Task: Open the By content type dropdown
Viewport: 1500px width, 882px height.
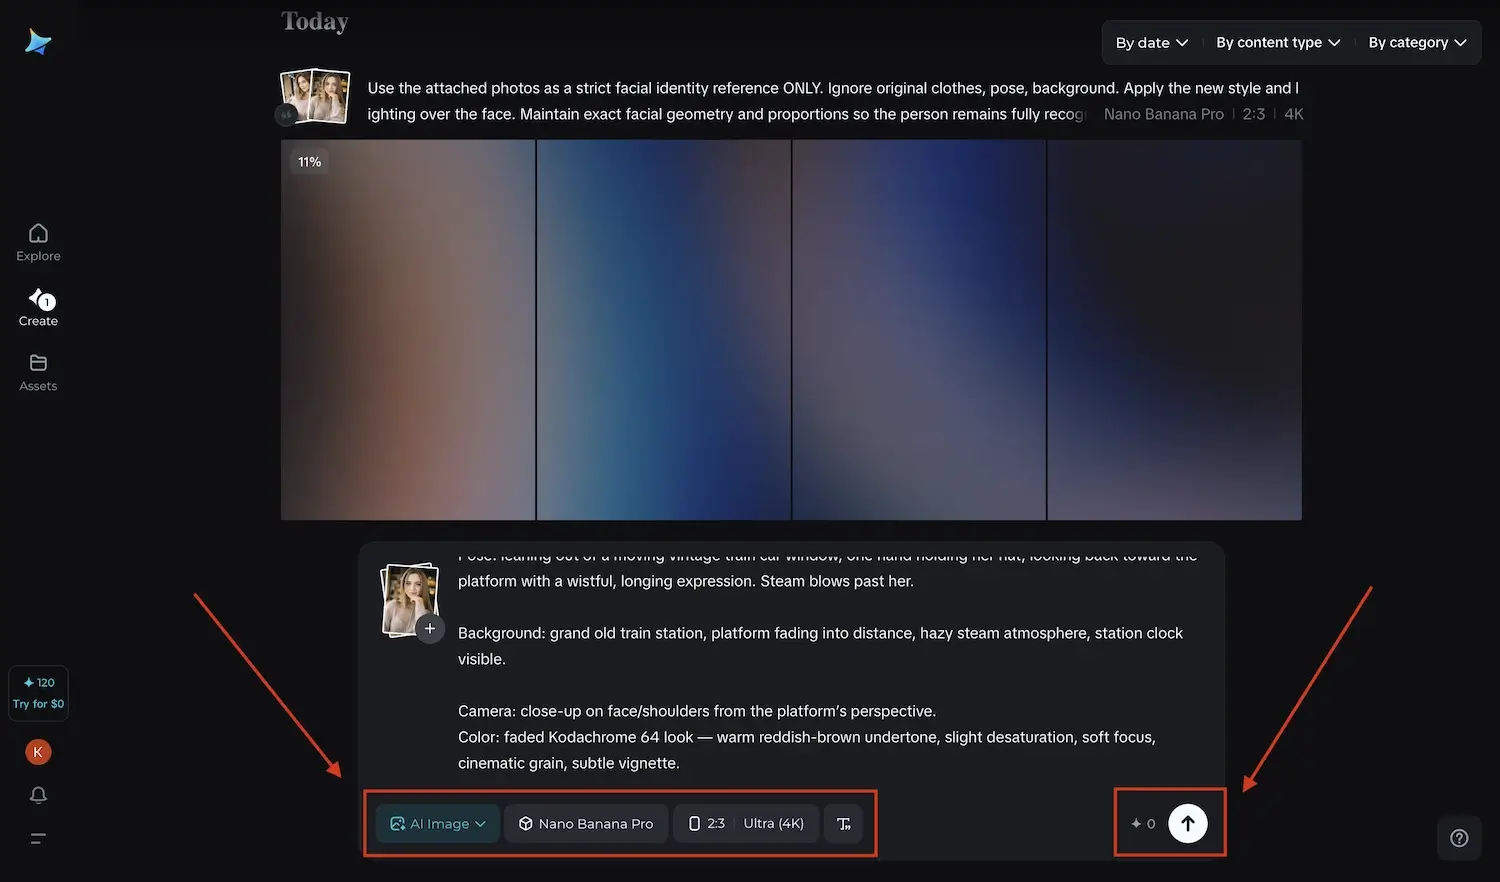Action: click(x=1278, y=43)
